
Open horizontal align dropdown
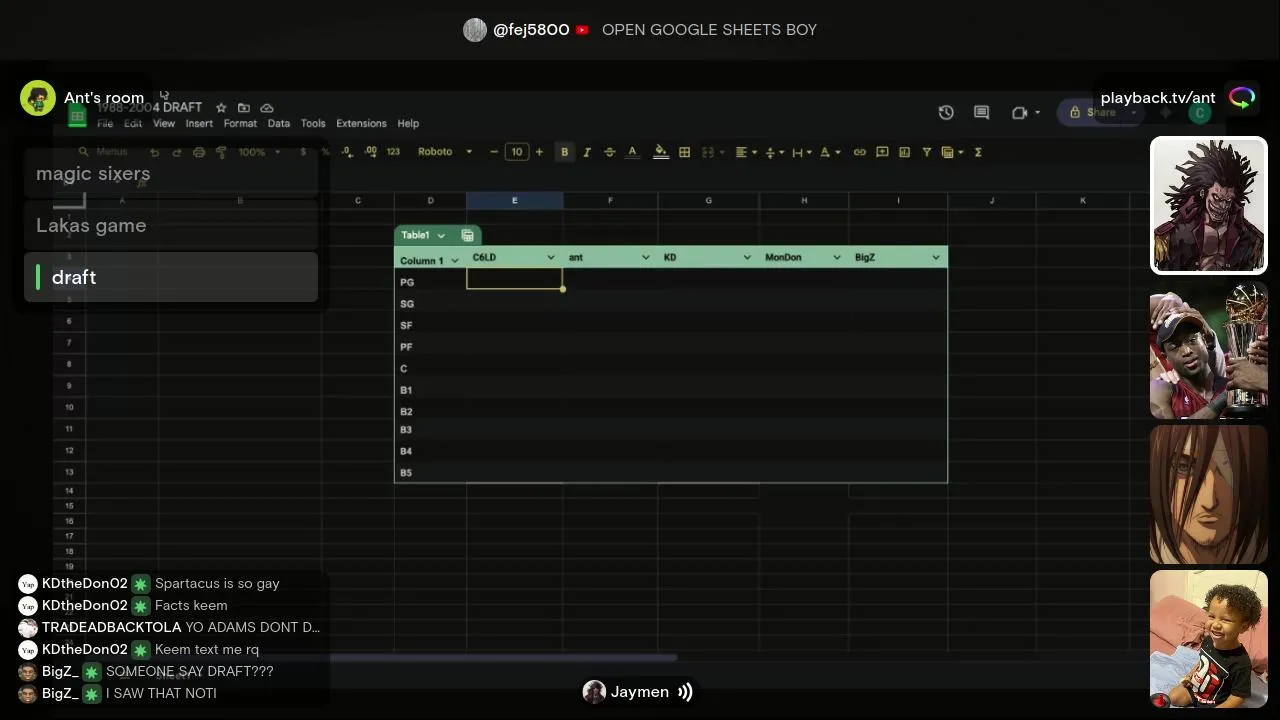745,152
